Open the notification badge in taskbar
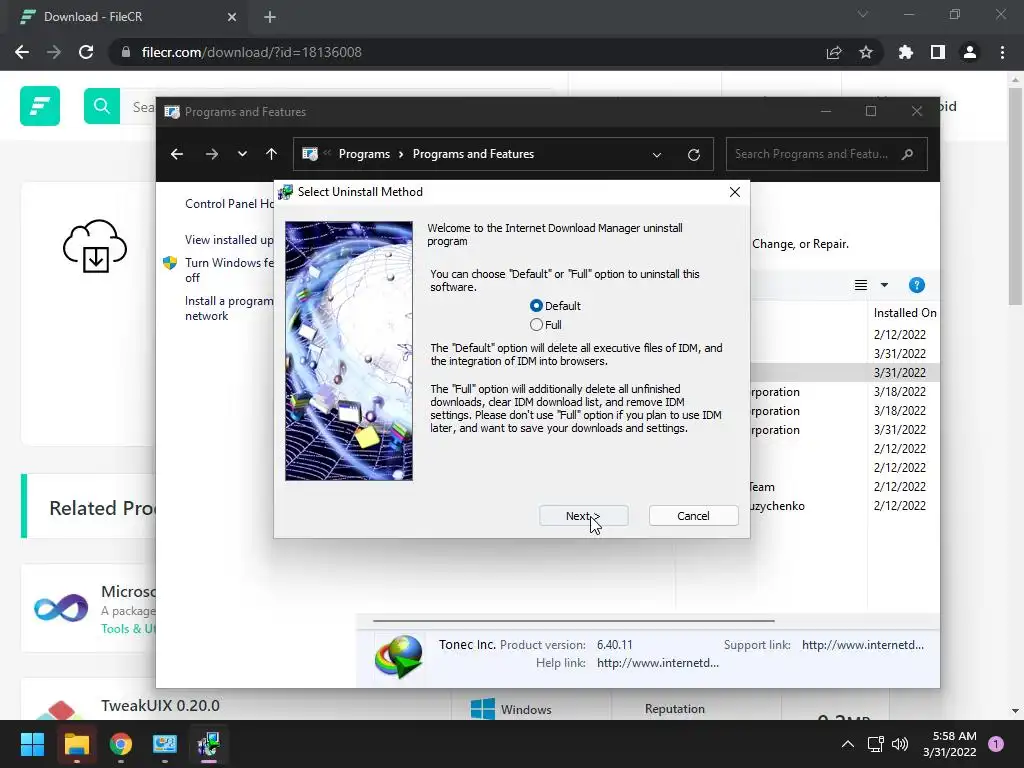Screen dimensions: 1024x768 pyautogui.click(x=996, y=744)
